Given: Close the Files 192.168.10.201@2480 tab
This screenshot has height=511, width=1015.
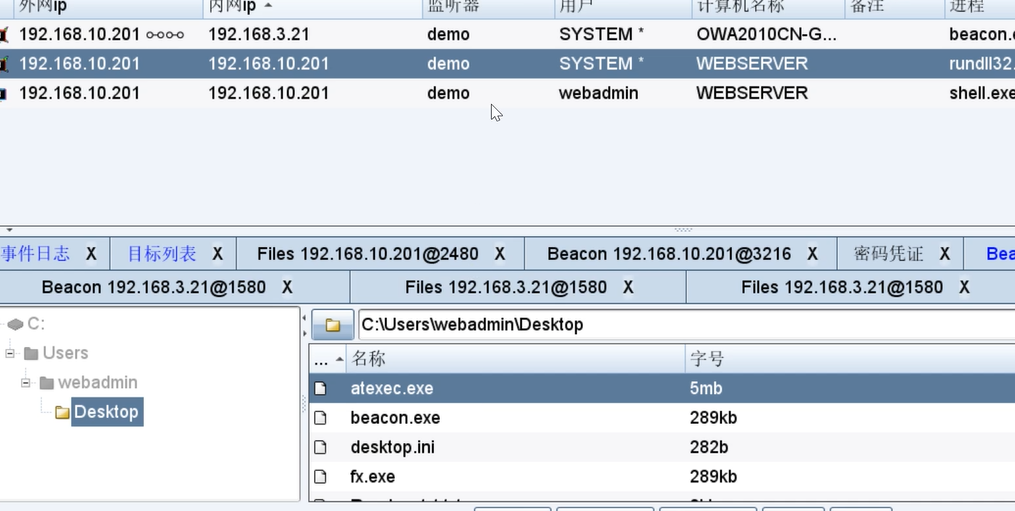Looking at the screenshot, I should [x=500, y=254].
